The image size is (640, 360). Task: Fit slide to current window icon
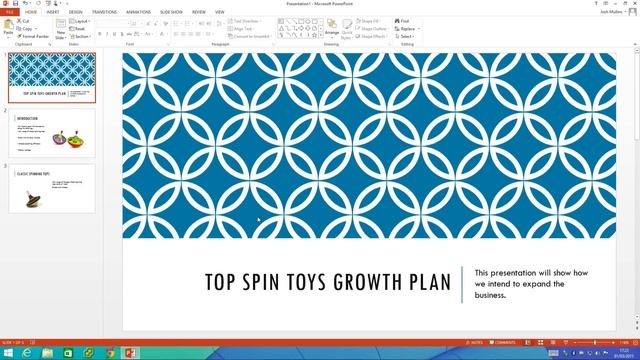coord(636,342)
